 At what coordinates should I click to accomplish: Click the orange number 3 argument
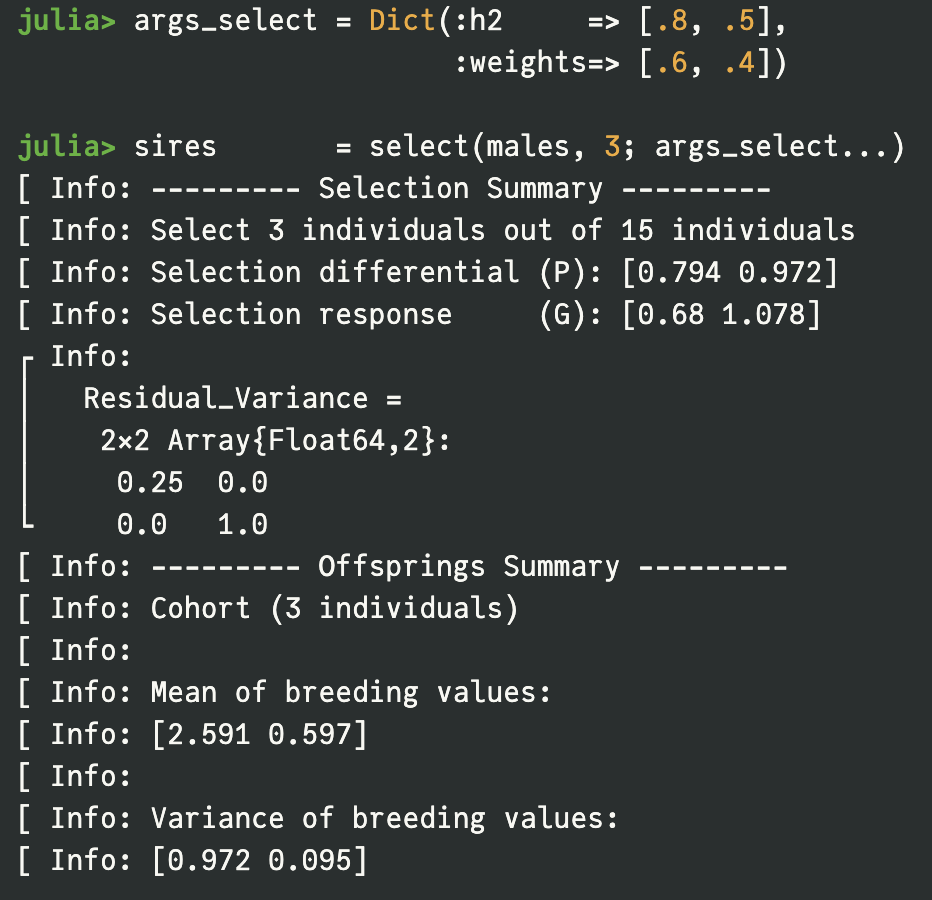[612, 147]
